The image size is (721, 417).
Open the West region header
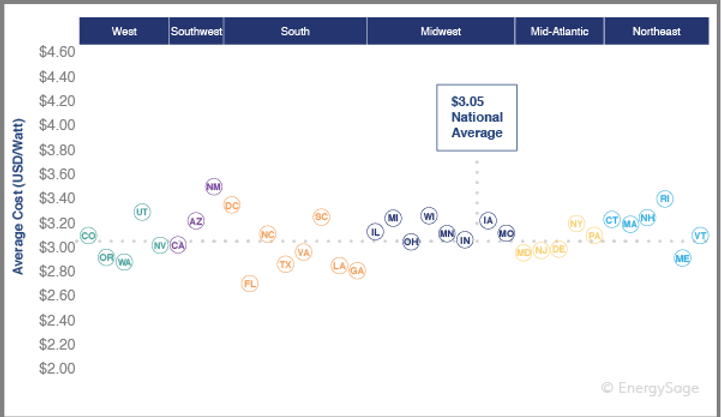pos(124,31)
